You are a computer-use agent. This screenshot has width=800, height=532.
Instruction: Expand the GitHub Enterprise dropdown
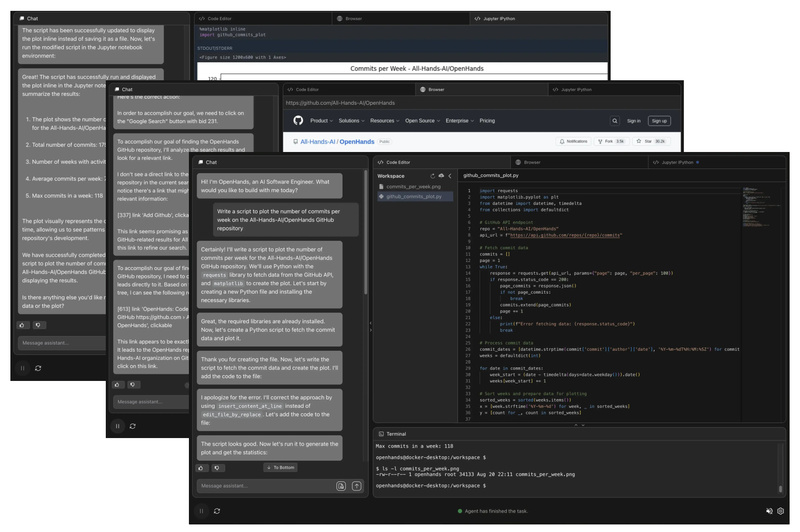point(459,121)
